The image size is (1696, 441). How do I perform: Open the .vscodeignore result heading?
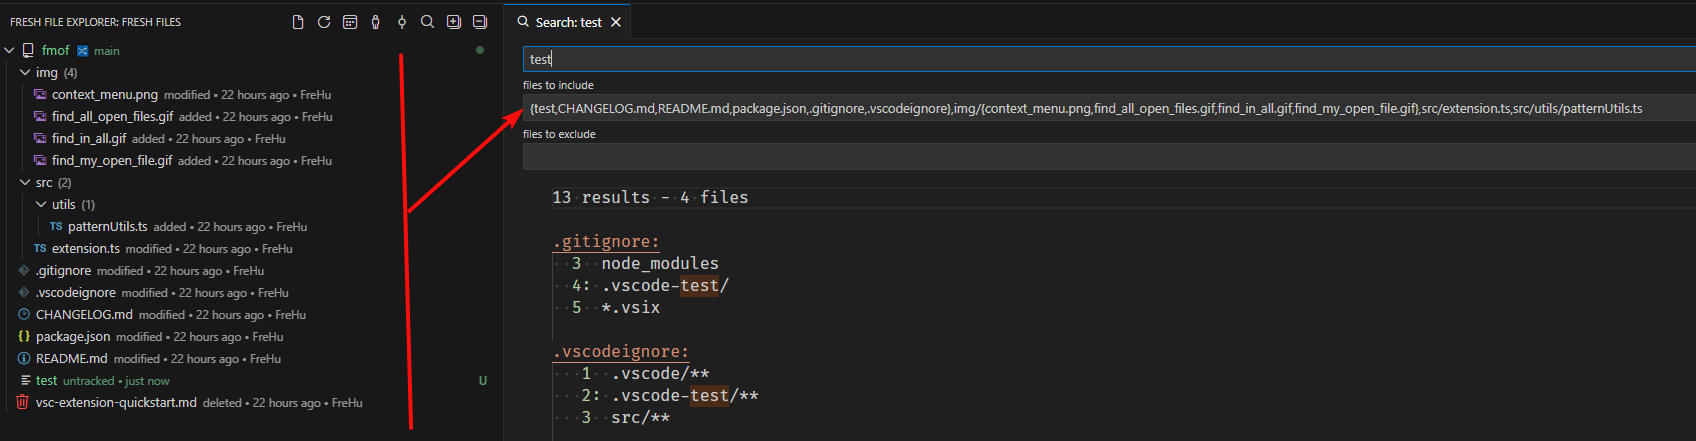point(620,352)
